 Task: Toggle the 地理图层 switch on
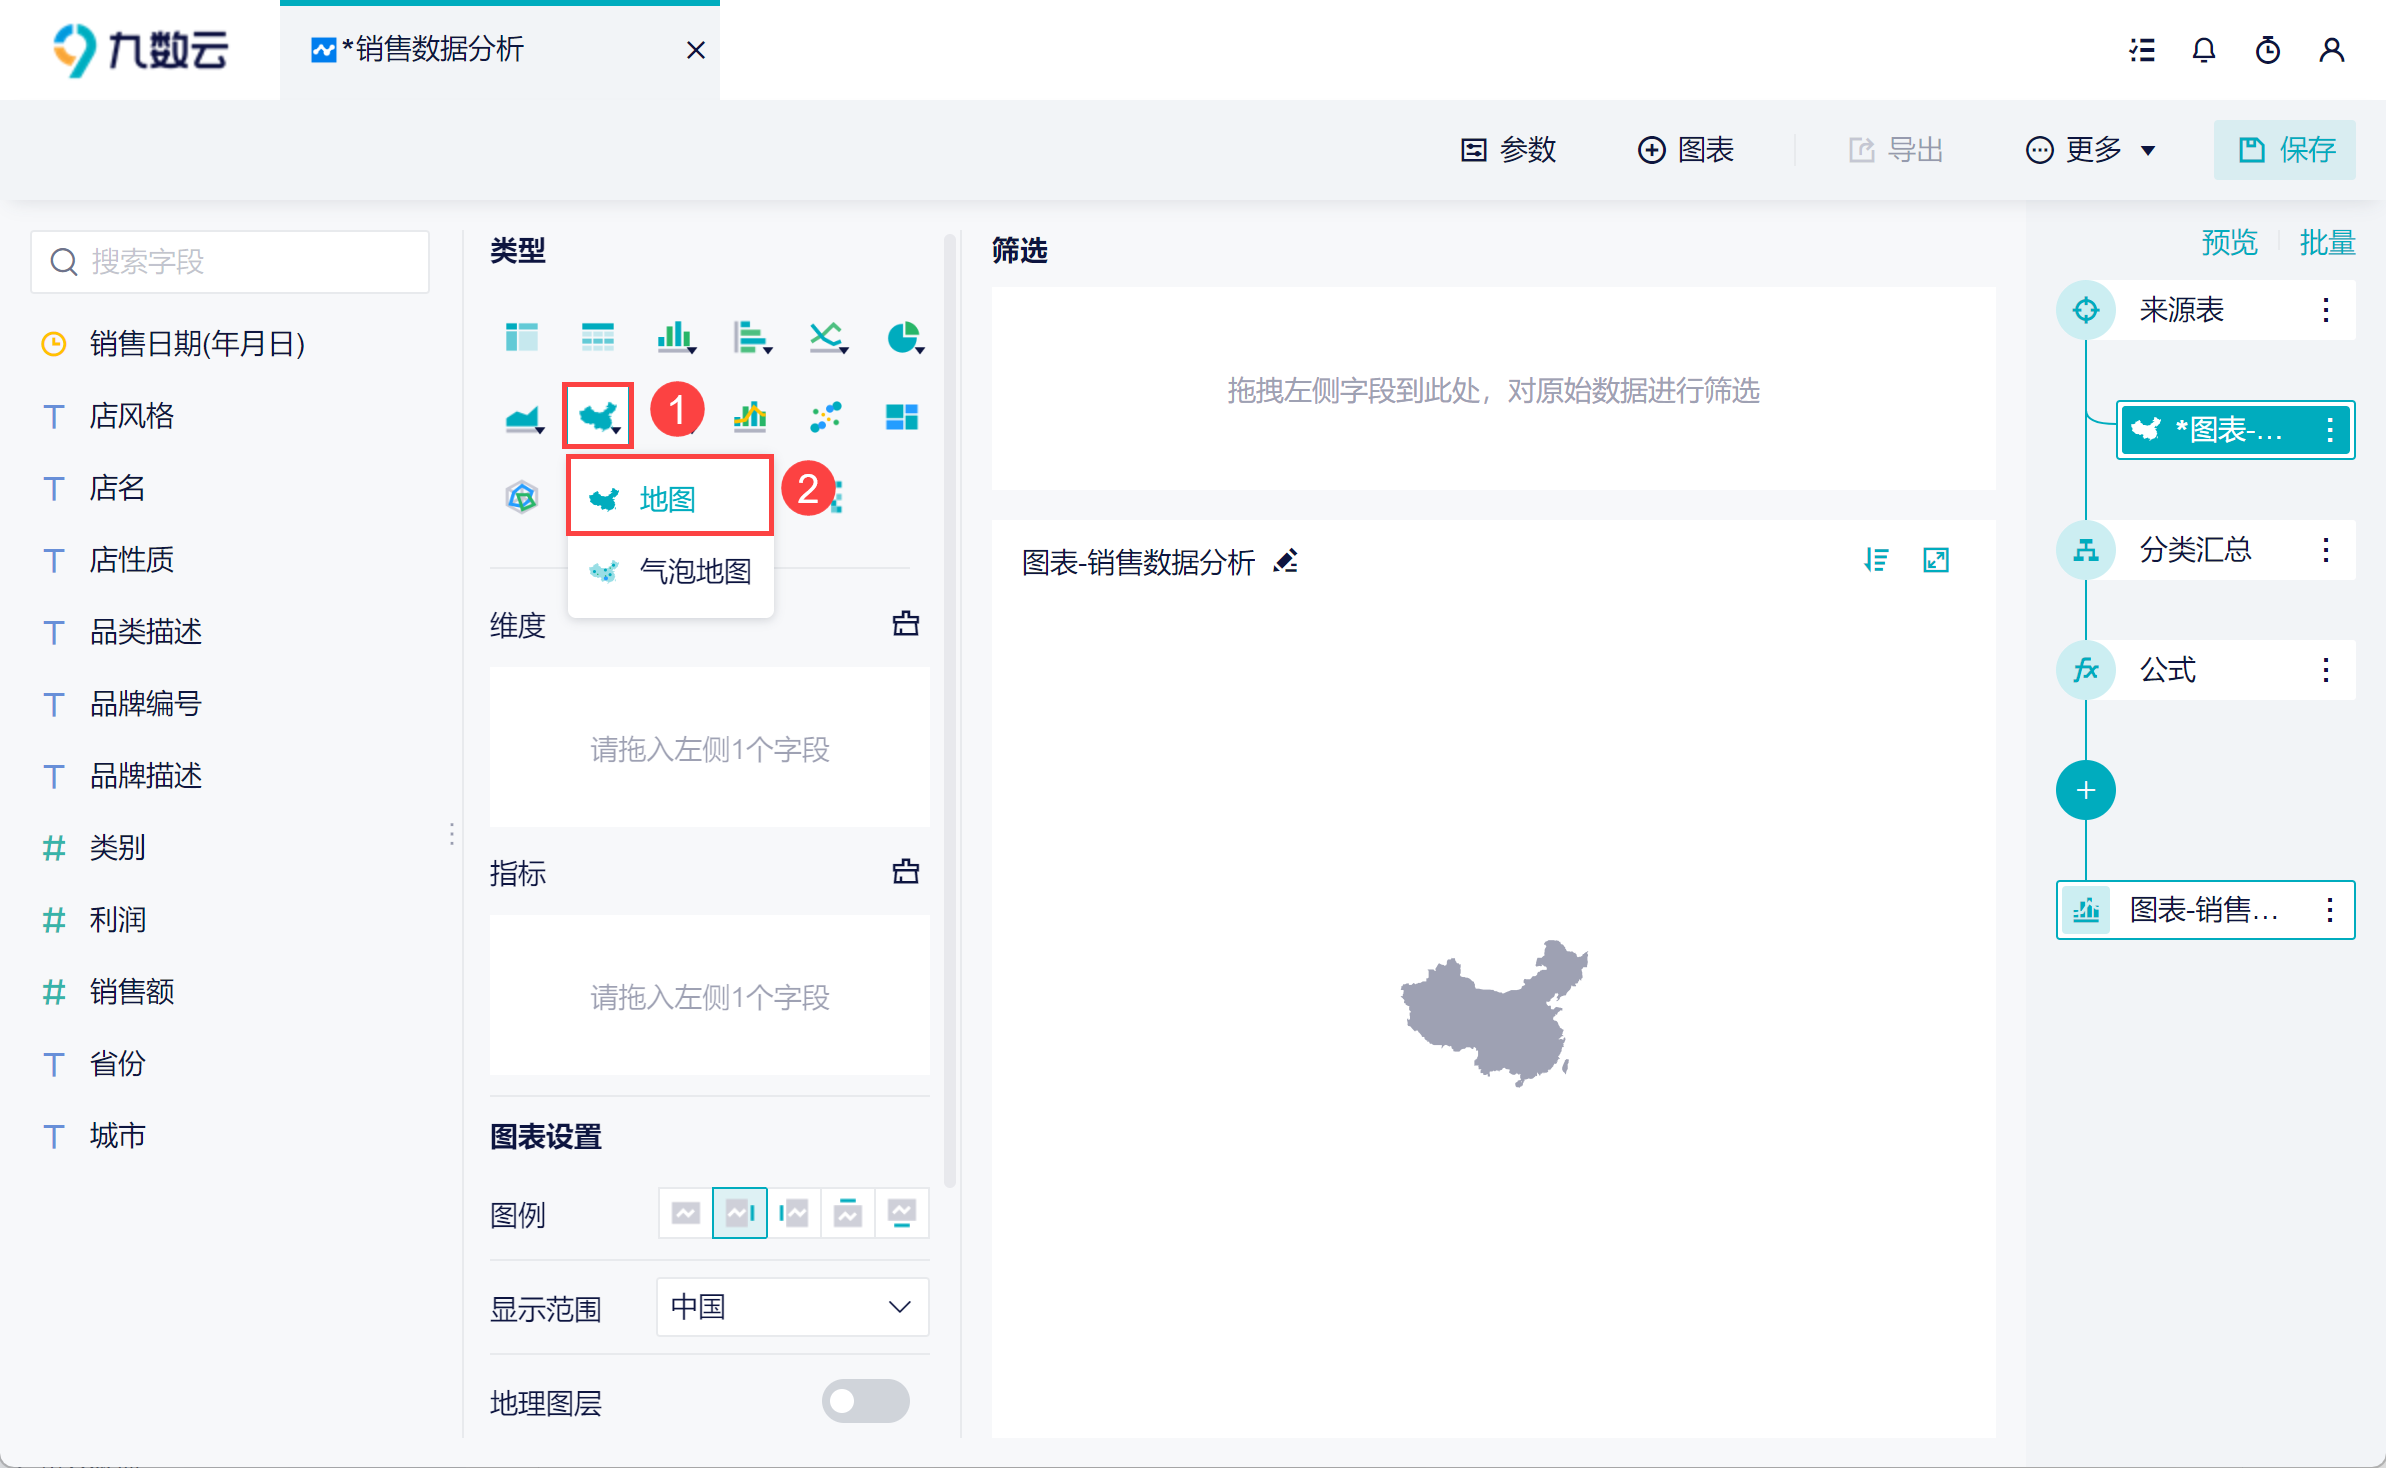pos(865,1400)
